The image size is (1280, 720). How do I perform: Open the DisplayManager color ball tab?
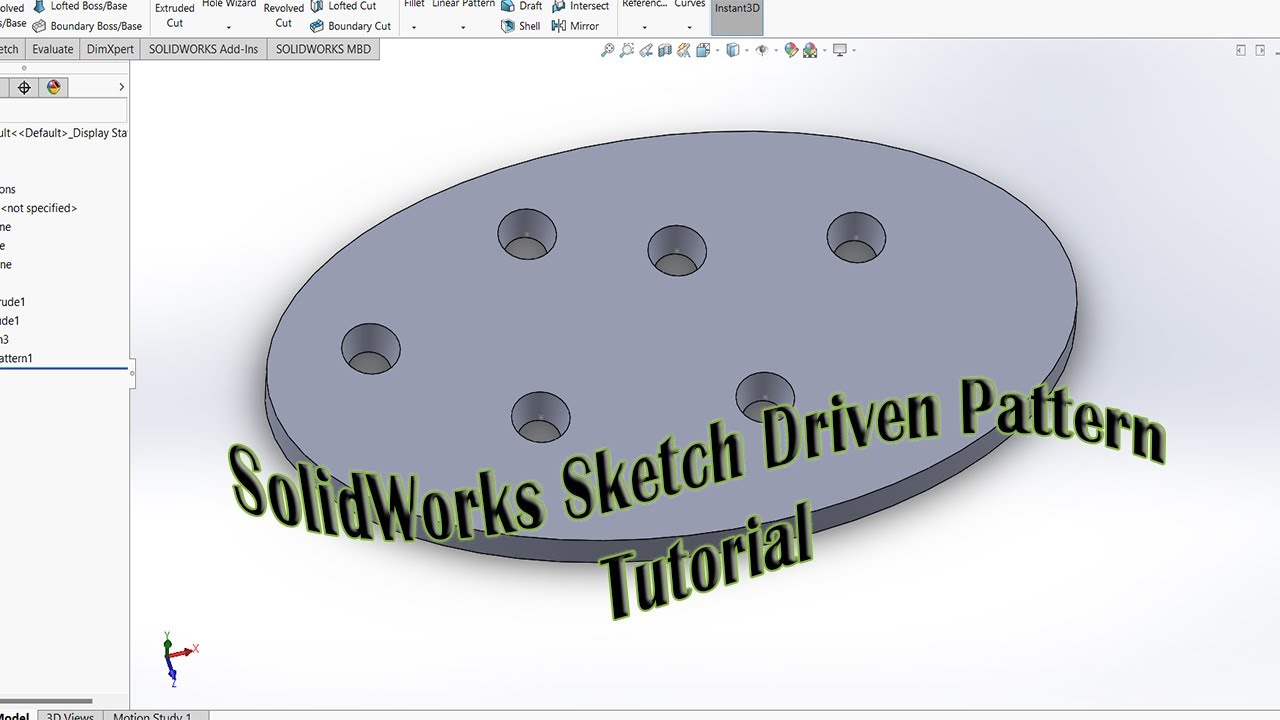click(54, 87)
